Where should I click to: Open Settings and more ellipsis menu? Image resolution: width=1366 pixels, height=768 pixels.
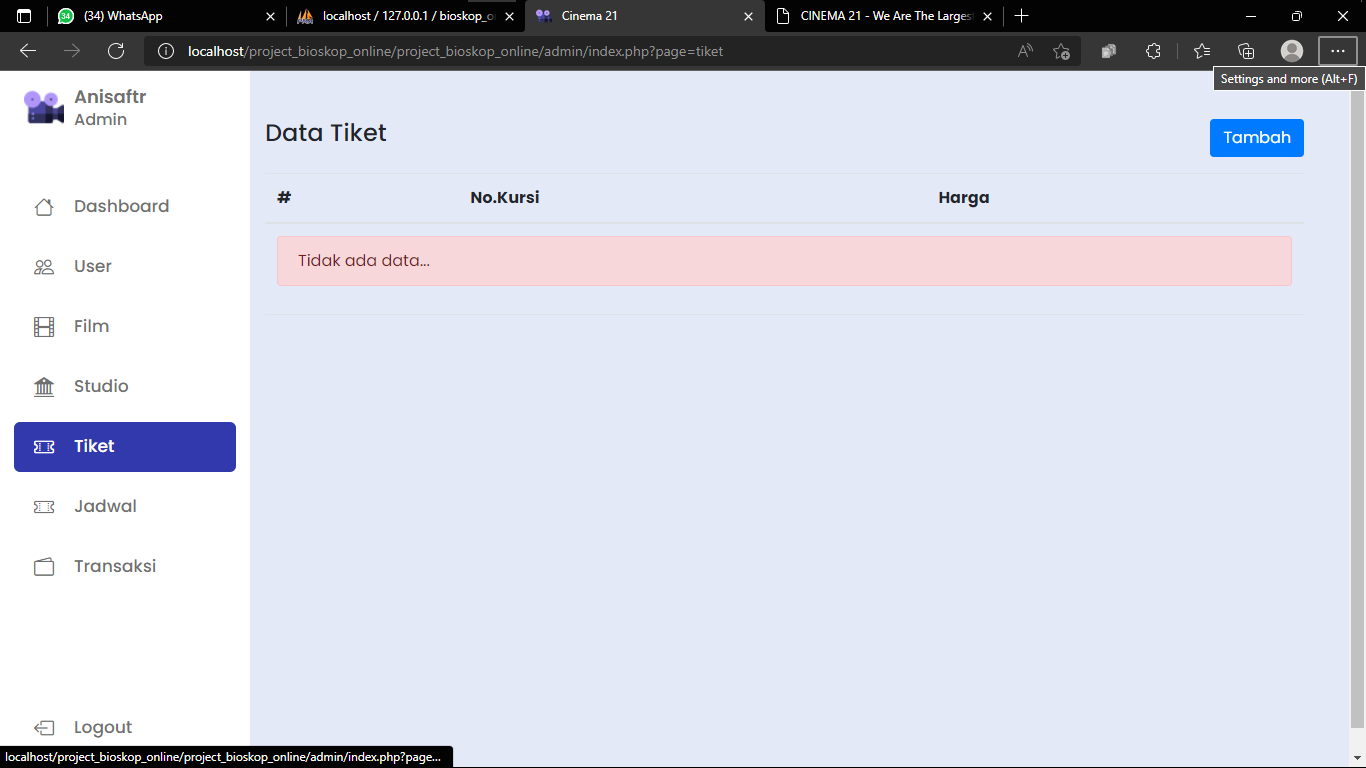1338,51
